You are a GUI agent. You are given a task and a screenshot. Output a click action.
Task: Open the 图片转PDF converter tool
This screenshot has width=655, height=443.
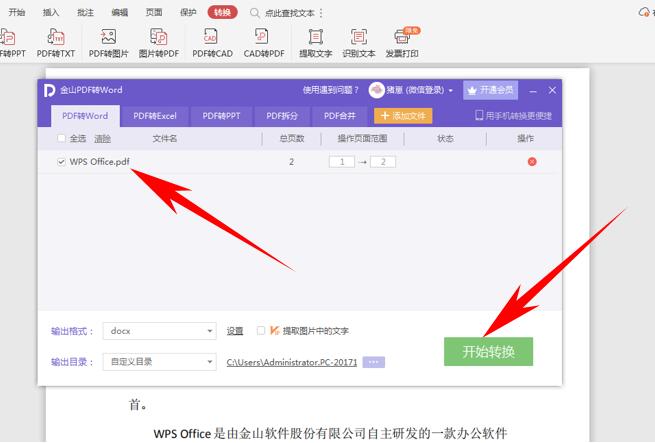tap(159, 43)
